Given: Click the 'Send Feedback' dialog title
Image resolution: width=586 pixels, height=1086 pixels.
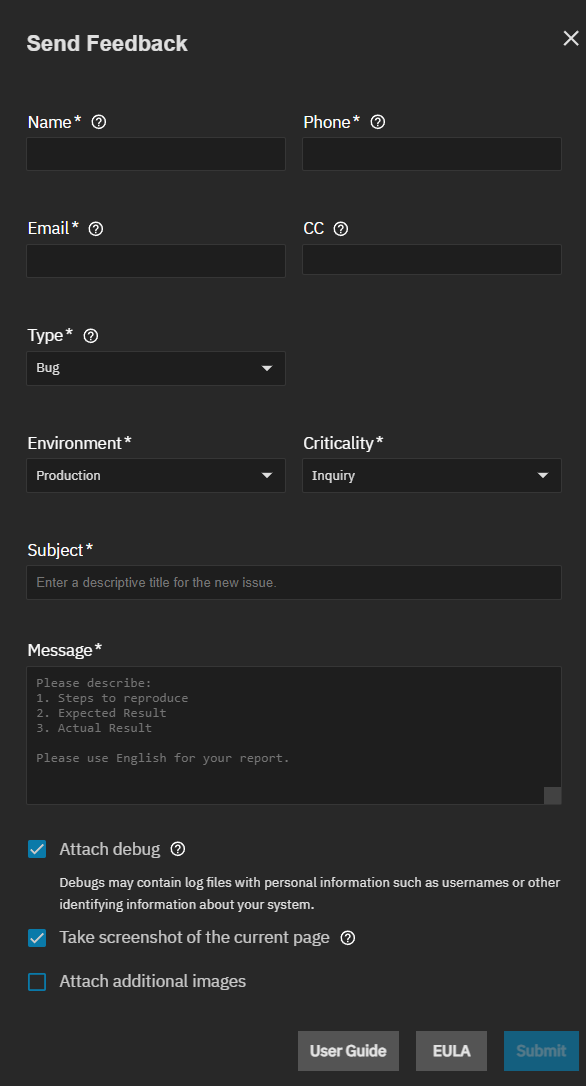Looking at the screenshot, I should point(107,43).
